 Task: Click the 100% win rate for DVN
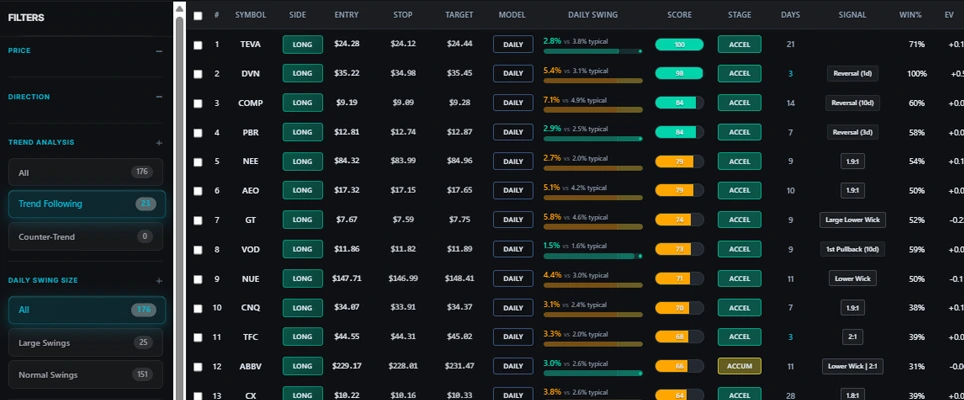coord(917,74)
